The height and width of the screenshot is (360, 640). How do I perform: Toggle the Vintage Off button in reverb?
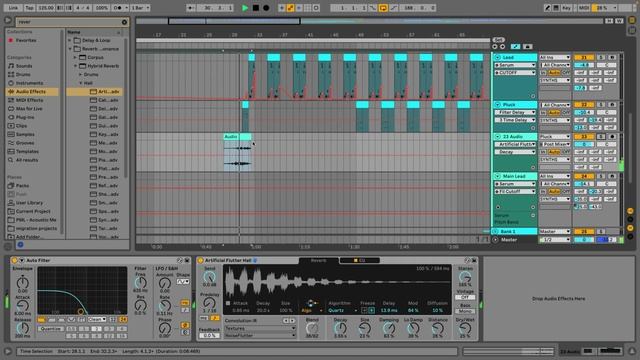point(465,297)
